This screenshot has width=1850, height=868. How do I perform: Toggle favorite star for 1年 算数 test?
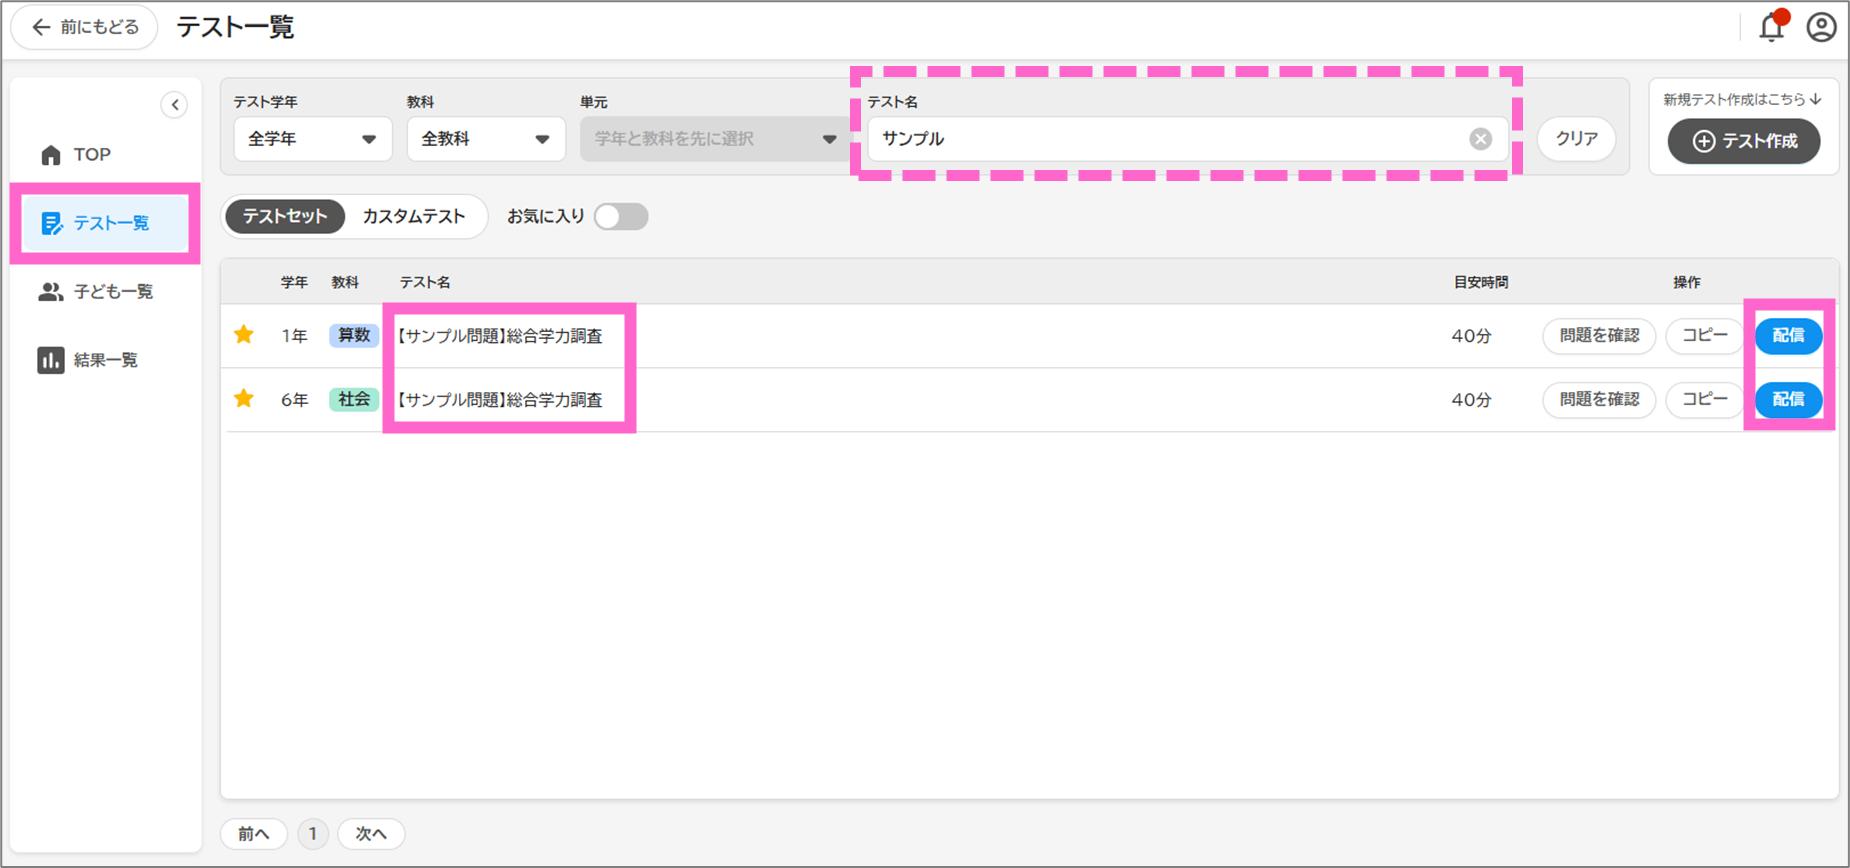[x=244, y=335]
